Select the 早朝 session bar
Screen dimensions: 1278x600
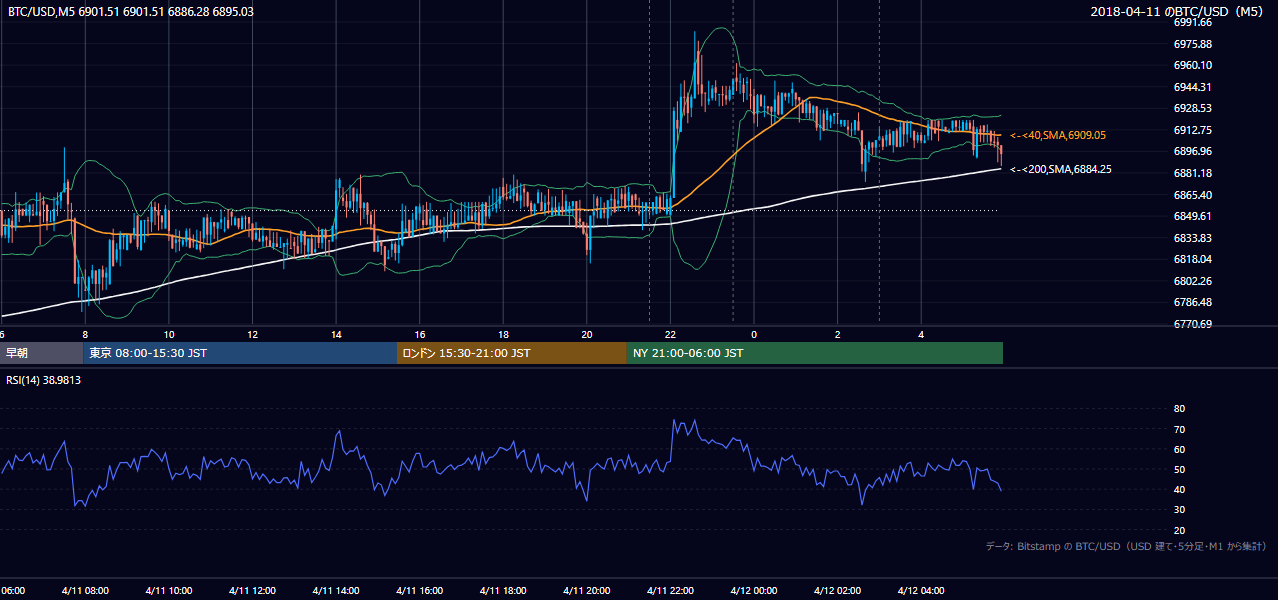41,353
